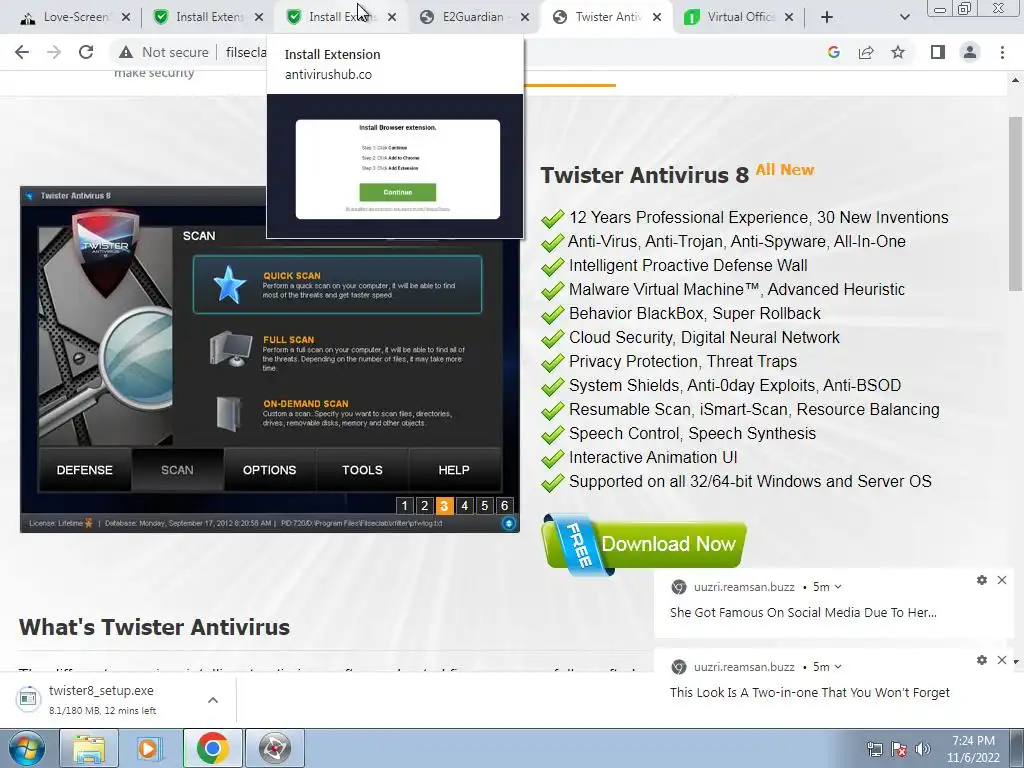Click the Not secure warning icon

tap(125, 52)
